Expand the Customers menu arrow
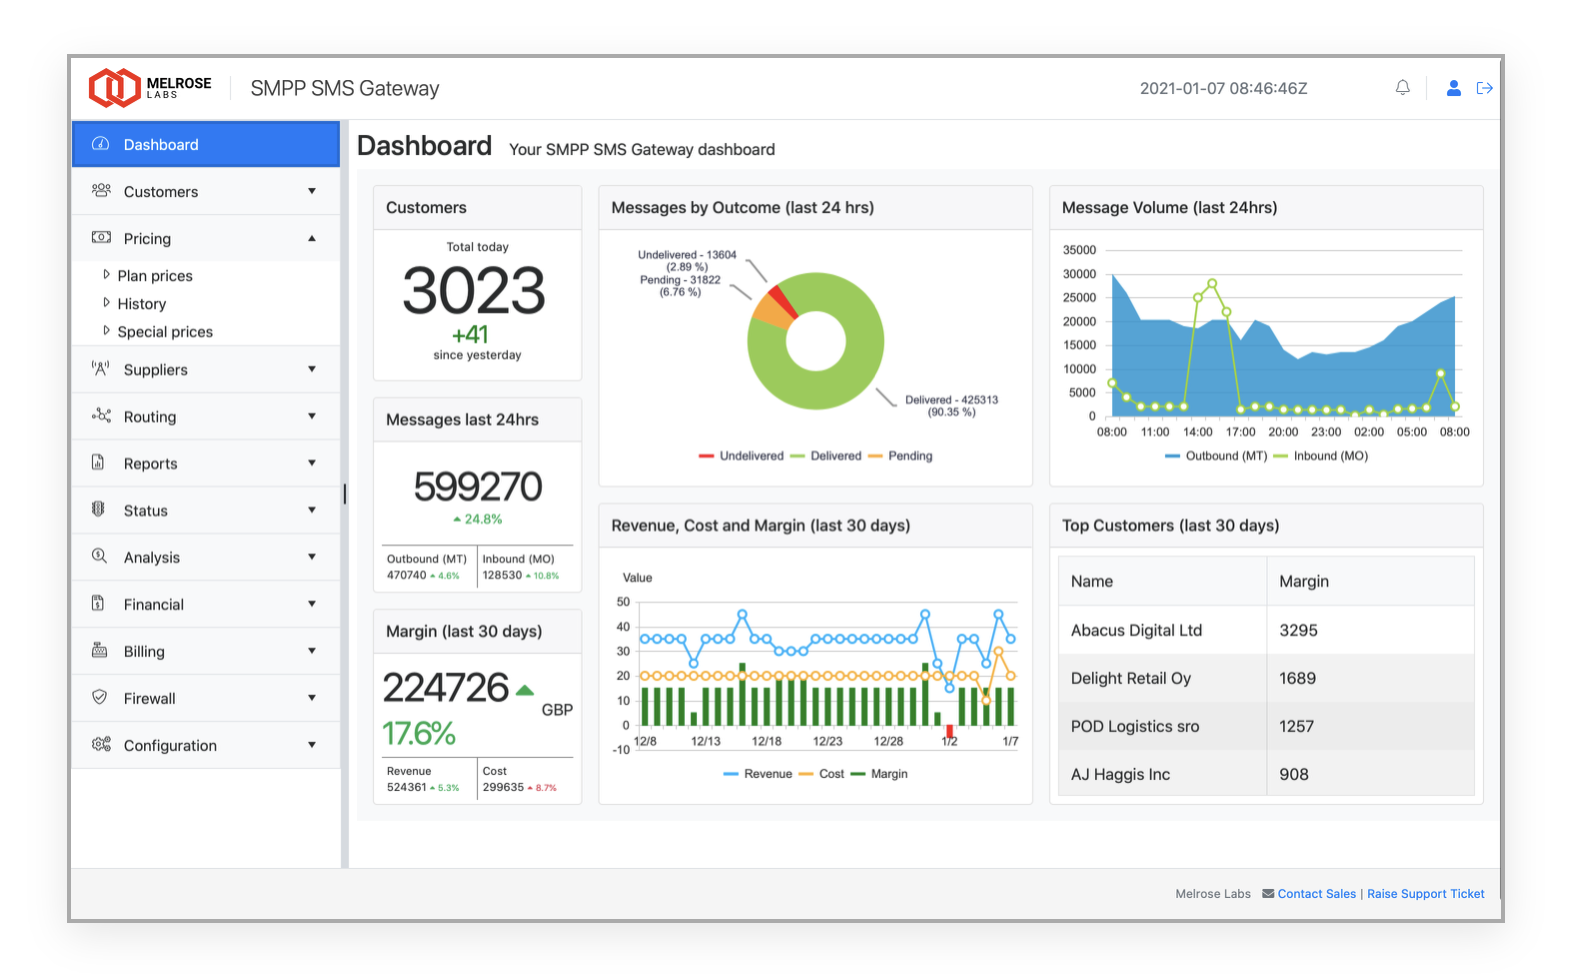This screenshot has height=980, width=1570. pyautogui.click(x=312, y=191)
